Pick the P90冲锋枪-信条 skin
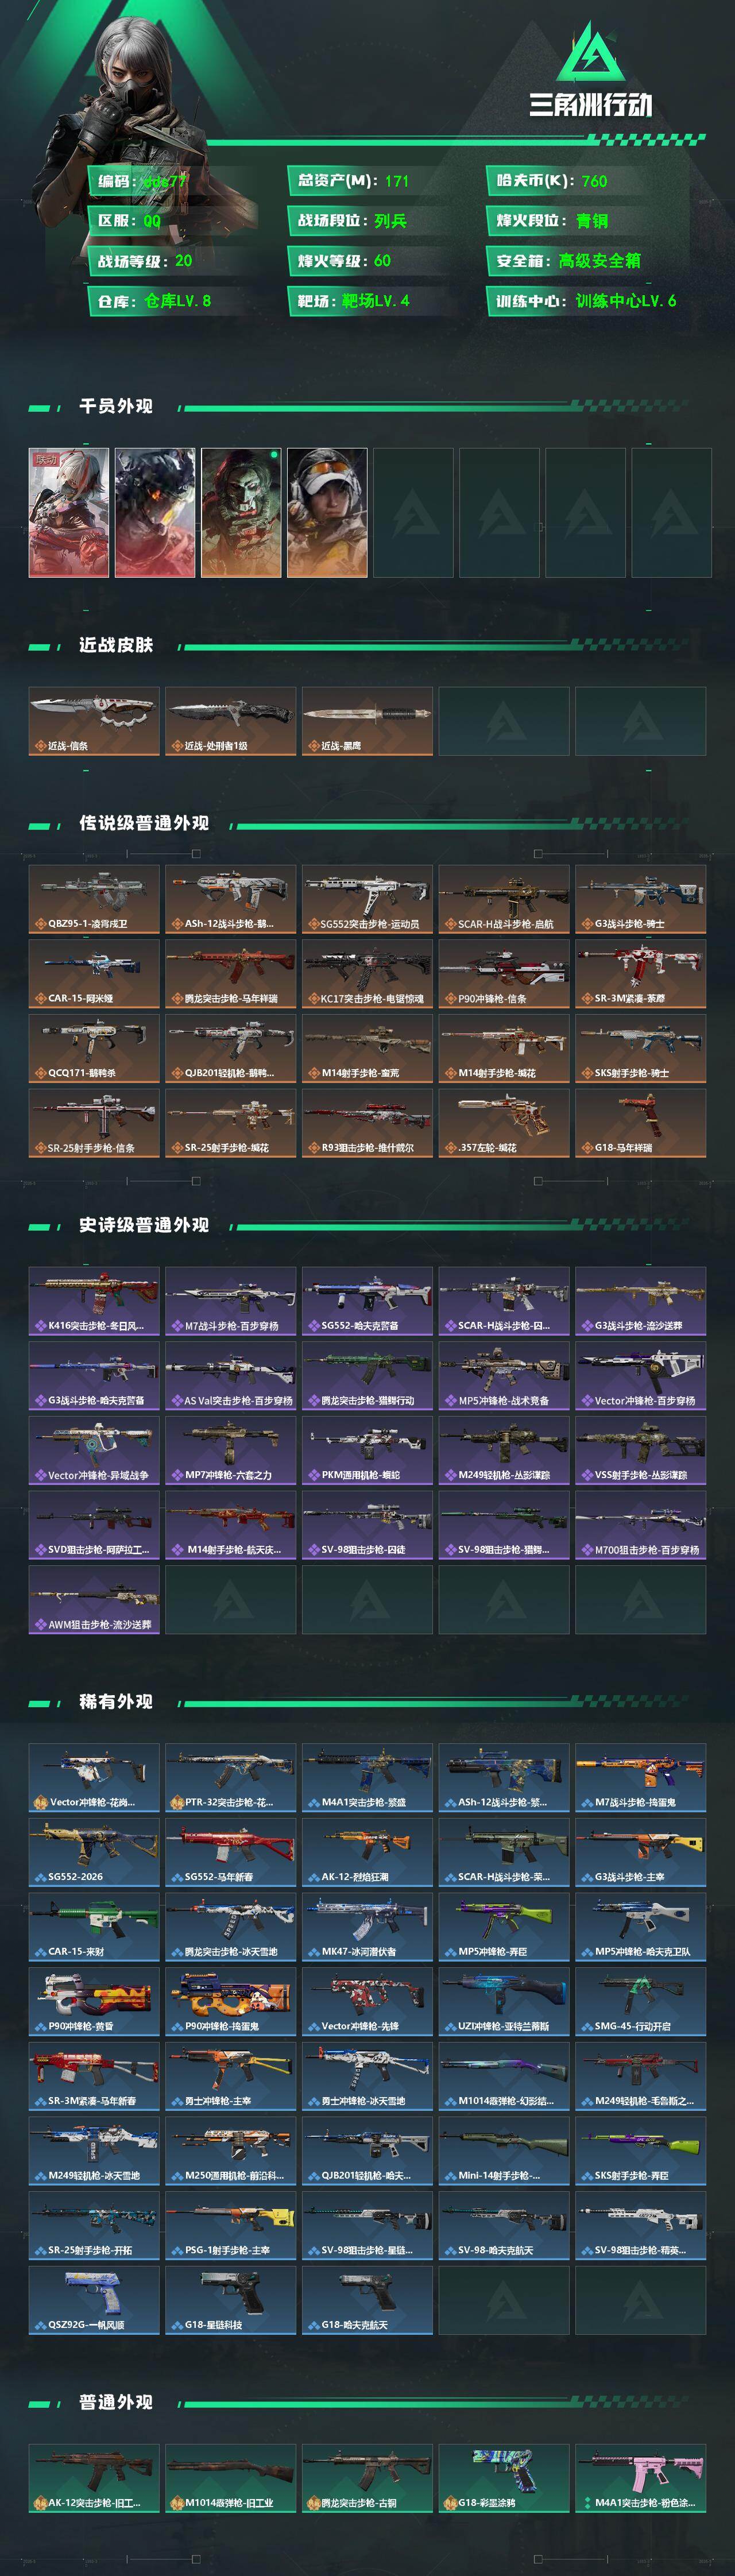The image size is (735, 2576). tap(504, 974)
